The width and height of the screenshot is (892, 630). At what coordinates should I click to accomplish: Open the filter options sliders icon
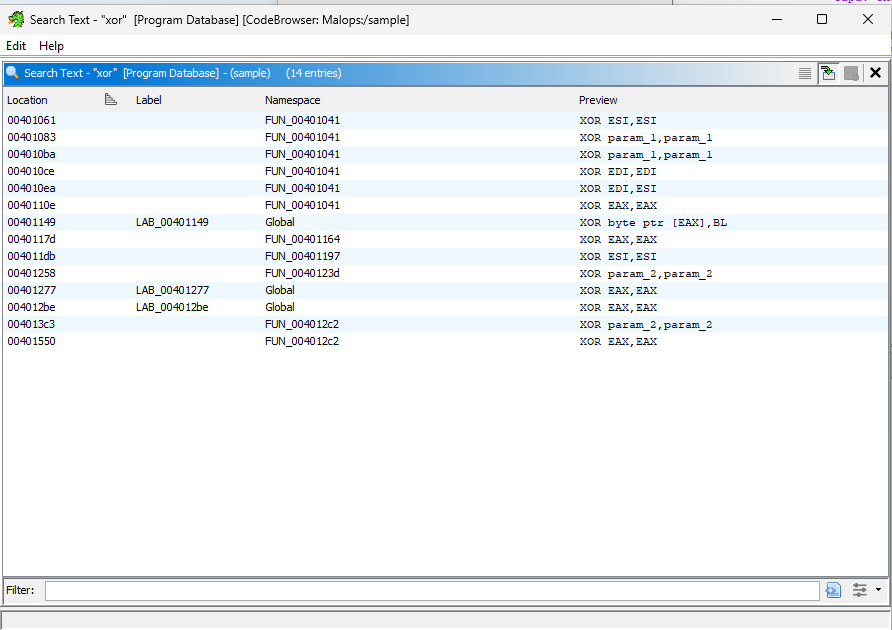tap(859, 591)
